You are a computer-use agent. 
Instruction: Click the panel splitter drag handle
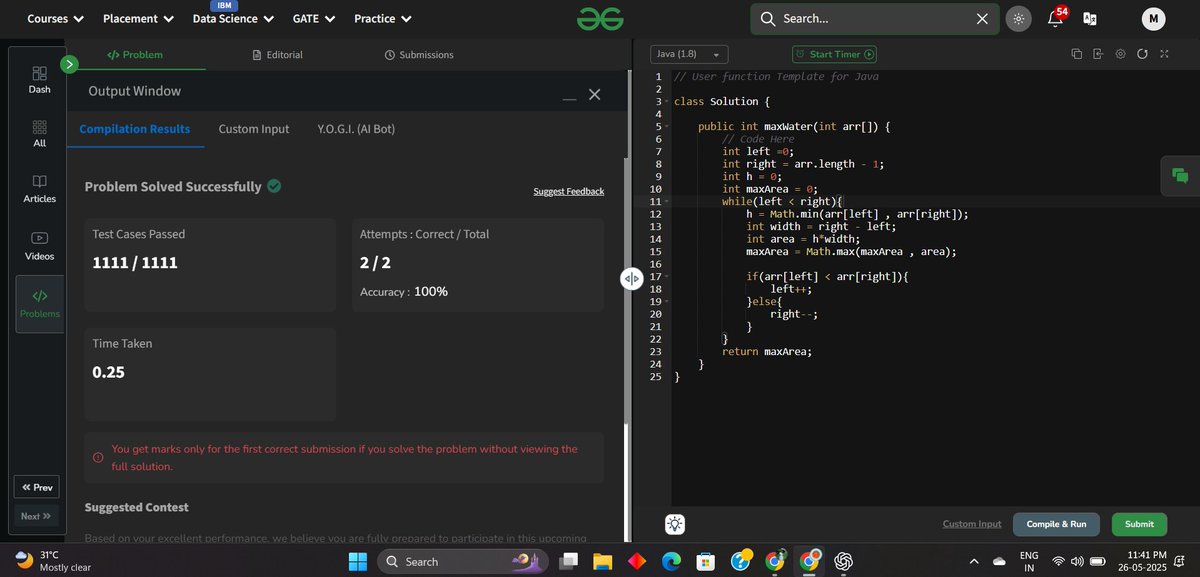coord(631,279)
